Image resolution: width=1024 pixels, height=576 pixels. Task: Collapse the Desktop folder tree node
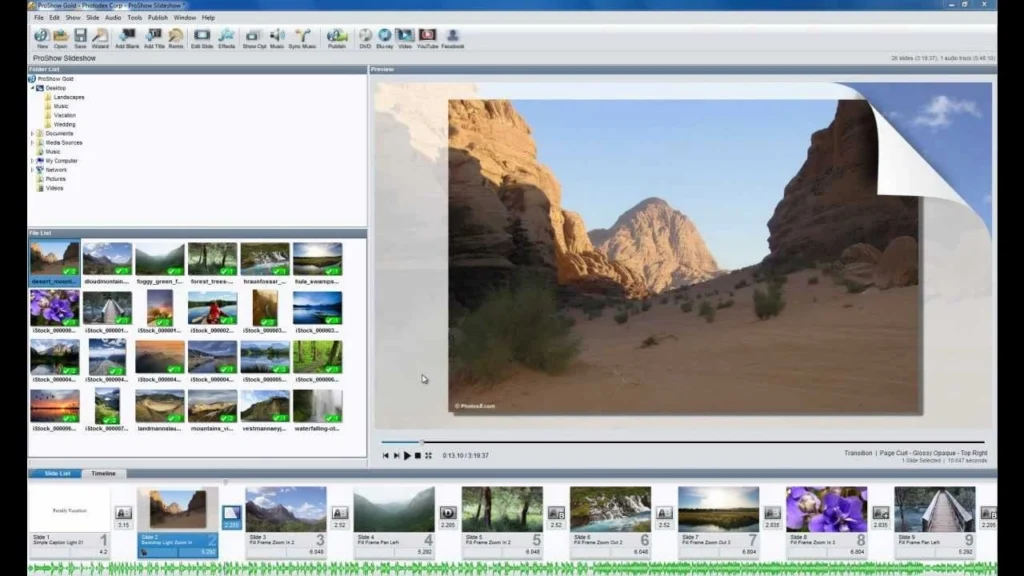pyautogui.click(x=32, y=88)
